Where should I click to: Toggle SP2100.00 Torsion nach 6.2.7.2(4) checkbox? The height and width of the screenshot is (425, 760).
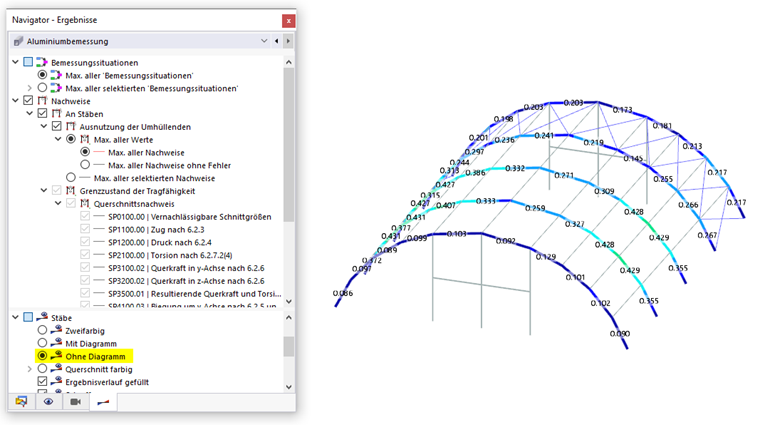pos(85,254)
